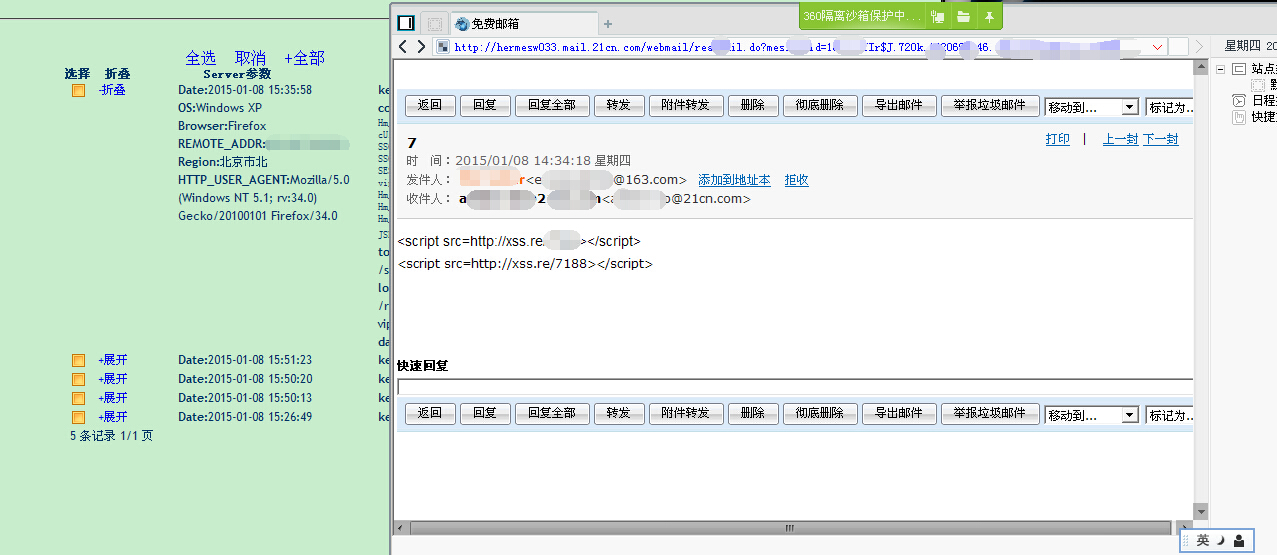
Task: Click 删除 in the upper mail toolbar
Action: pyautogui.click(x=753, y=105)
